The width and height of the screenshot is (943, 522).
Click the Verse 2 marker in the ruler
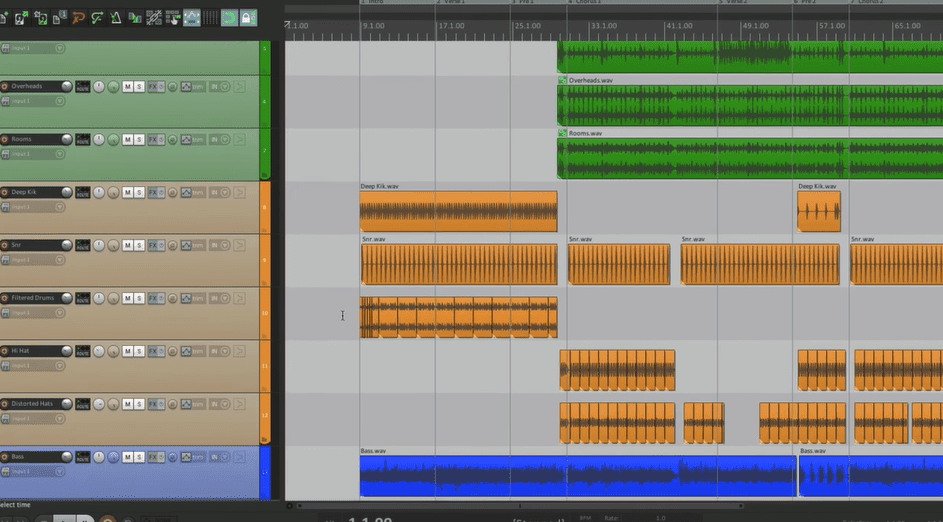pos(736,3)
